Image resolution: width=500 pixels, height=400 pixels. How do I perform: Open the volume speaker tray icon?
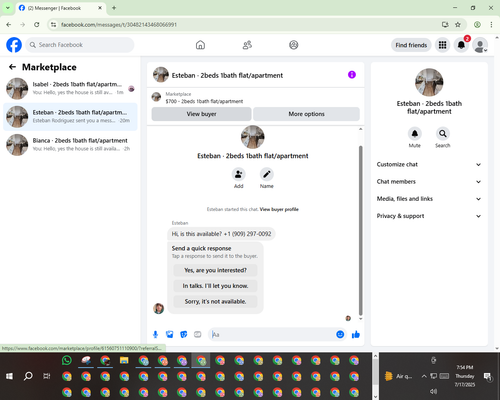[433, 391]
